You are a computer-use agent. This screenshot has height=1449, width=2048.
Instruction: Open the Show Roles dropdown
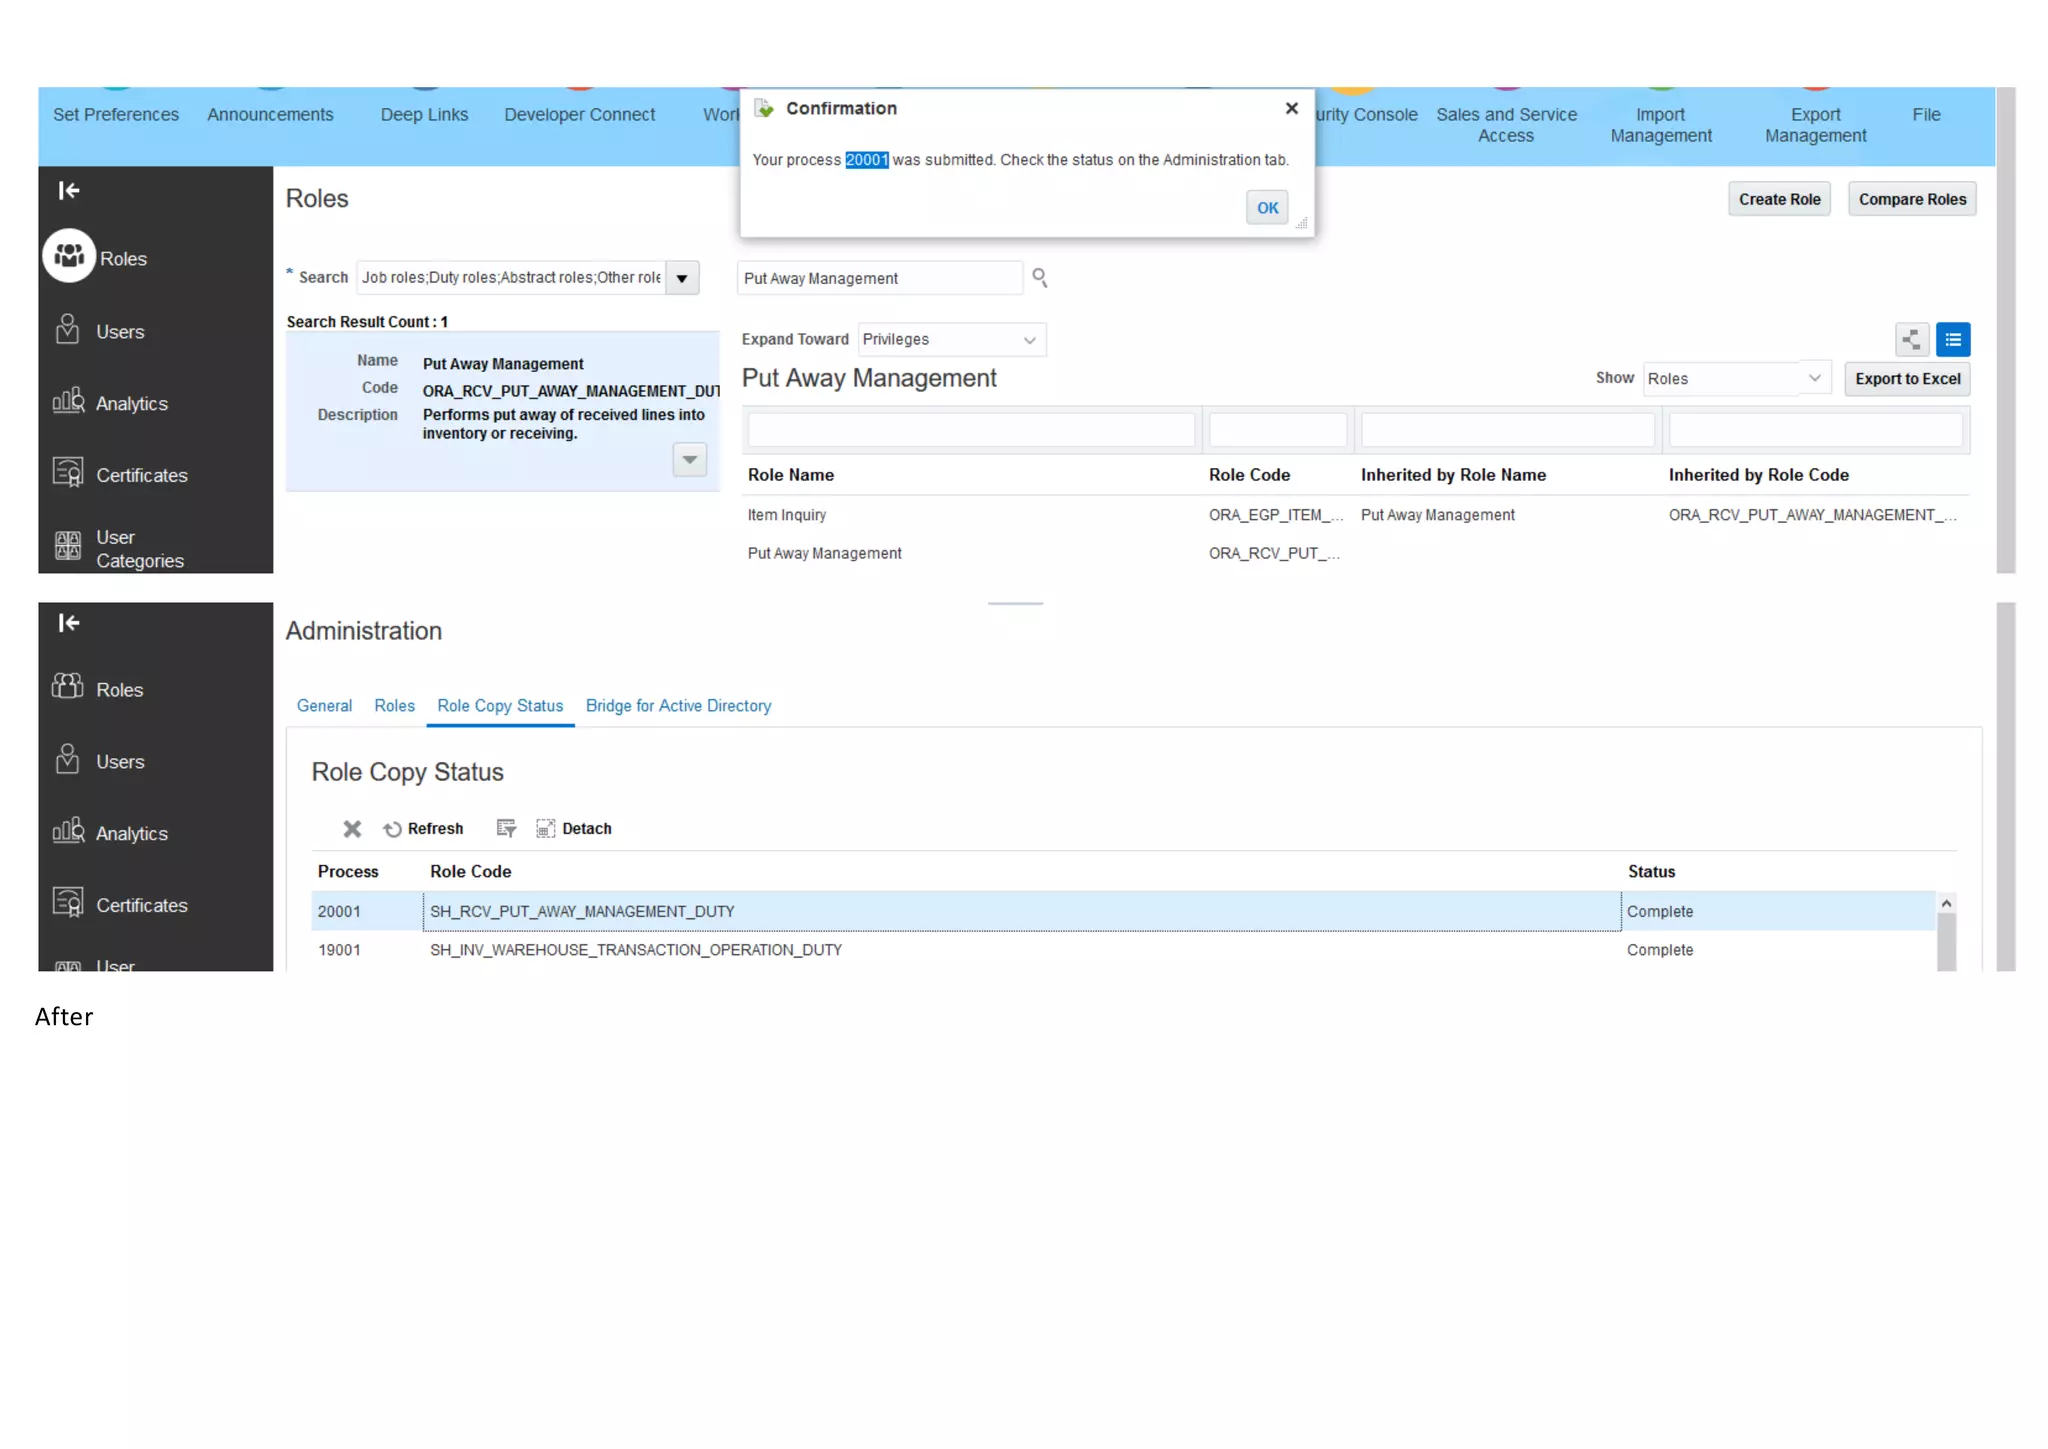coord(1814,378)
